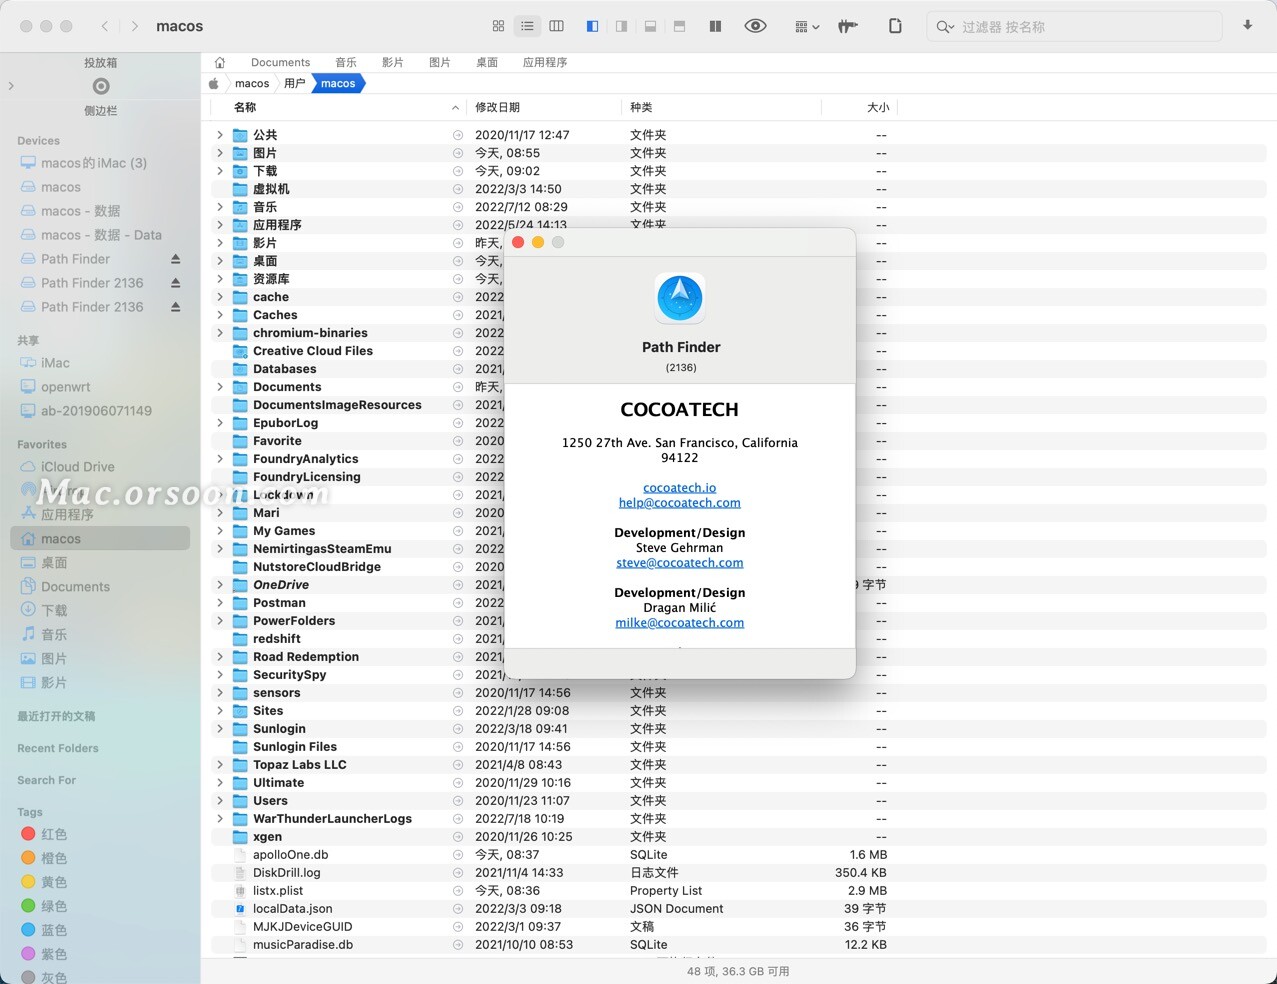Open the arrange-by dropdown in toolbar
Screen dimensions: 1277x984
tap(806, 26)
